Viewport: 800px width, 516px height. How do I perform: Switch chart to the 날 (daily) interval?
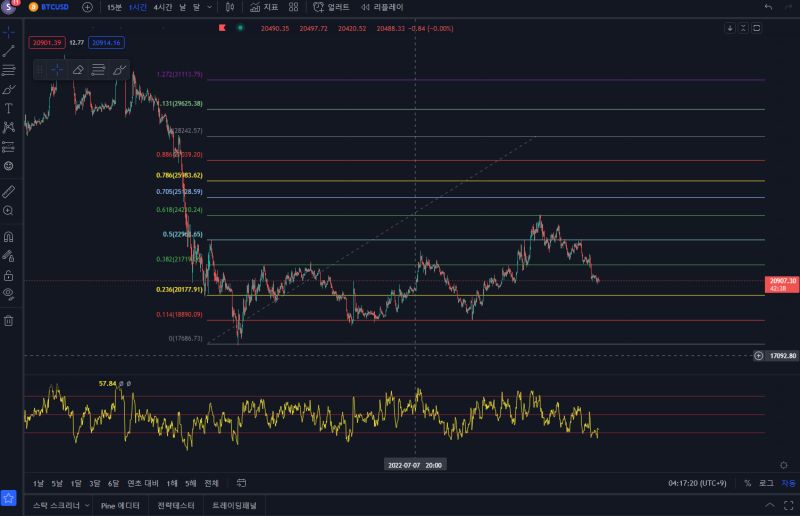pos(183,7)
